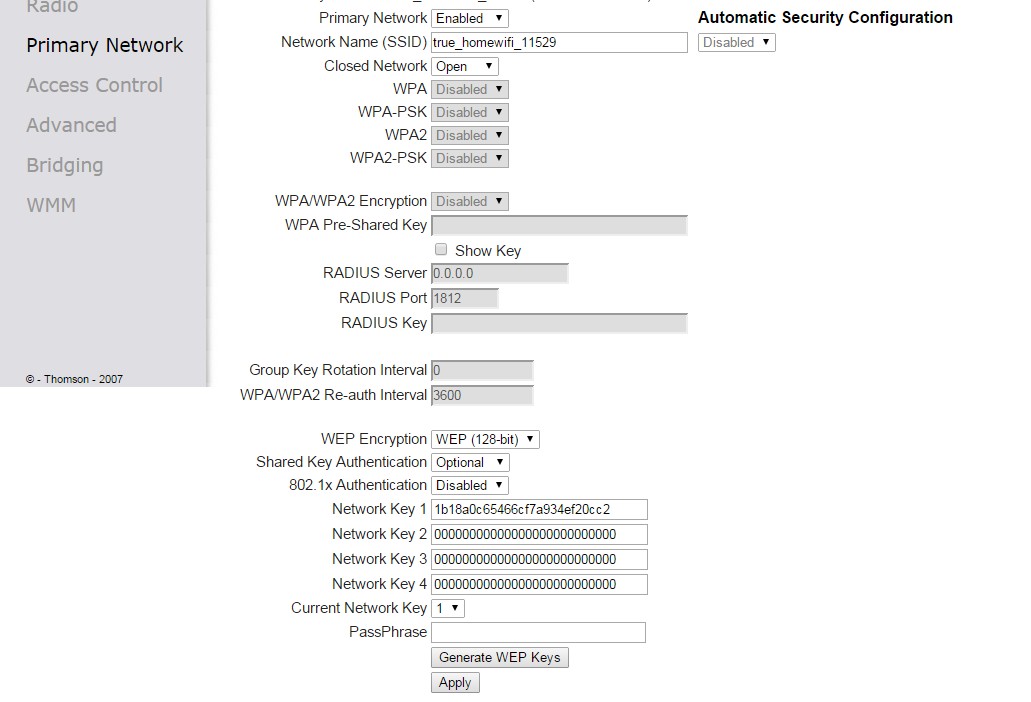Select Bridging in the sidebar
This screenshot has height=702, width=1031.
[64, 165]
